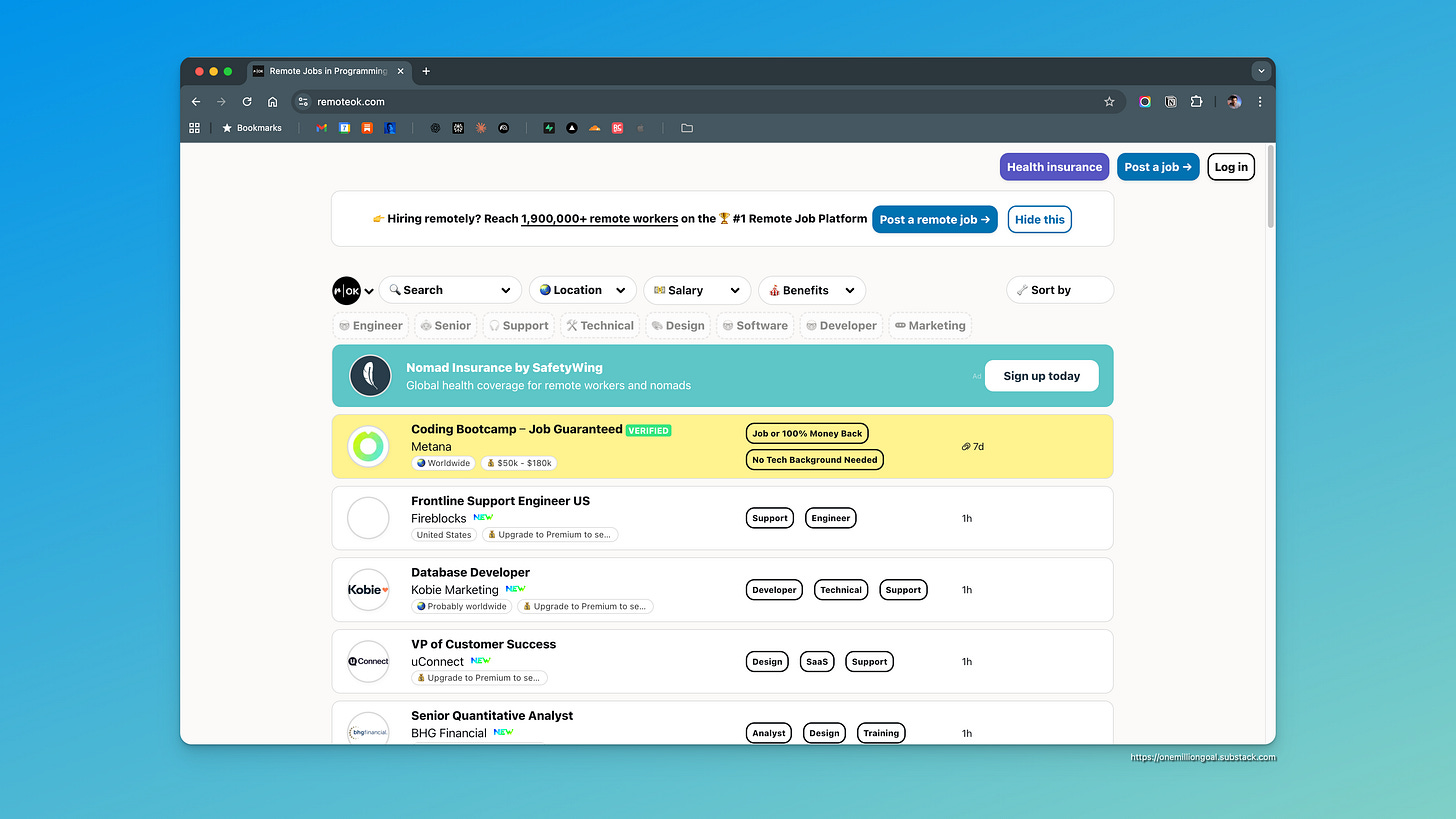The height and width of the screenshot is (819, 1456).
Task: Open the Vercel triangle bookmark
Action: (571, 128)
